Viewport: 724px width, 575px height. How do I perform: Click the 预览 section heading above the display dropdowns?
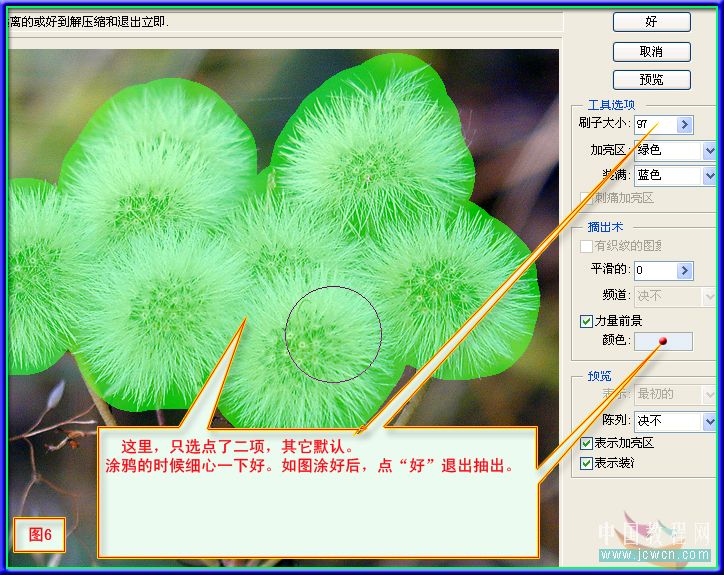coord(599,376)
